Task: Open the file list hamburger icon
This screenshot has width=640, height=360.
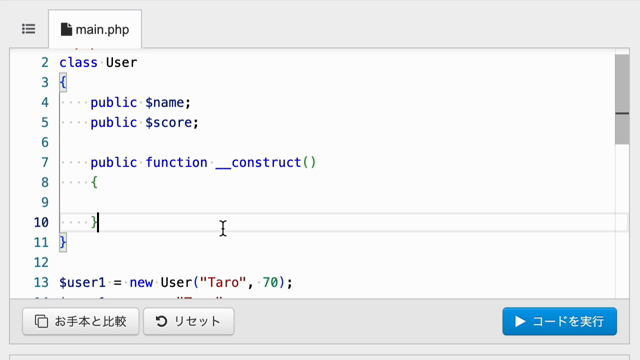Action: (x=29, y=29)
